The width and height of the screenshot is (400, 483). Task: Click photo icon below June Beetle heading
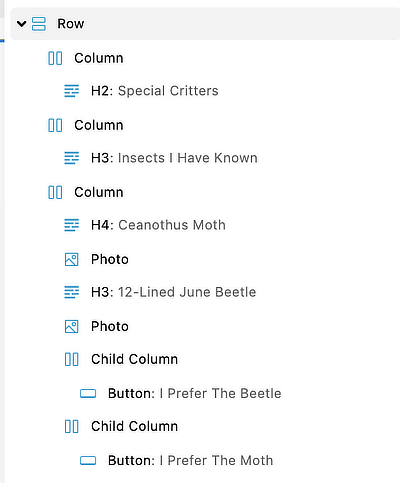[72, 326]
